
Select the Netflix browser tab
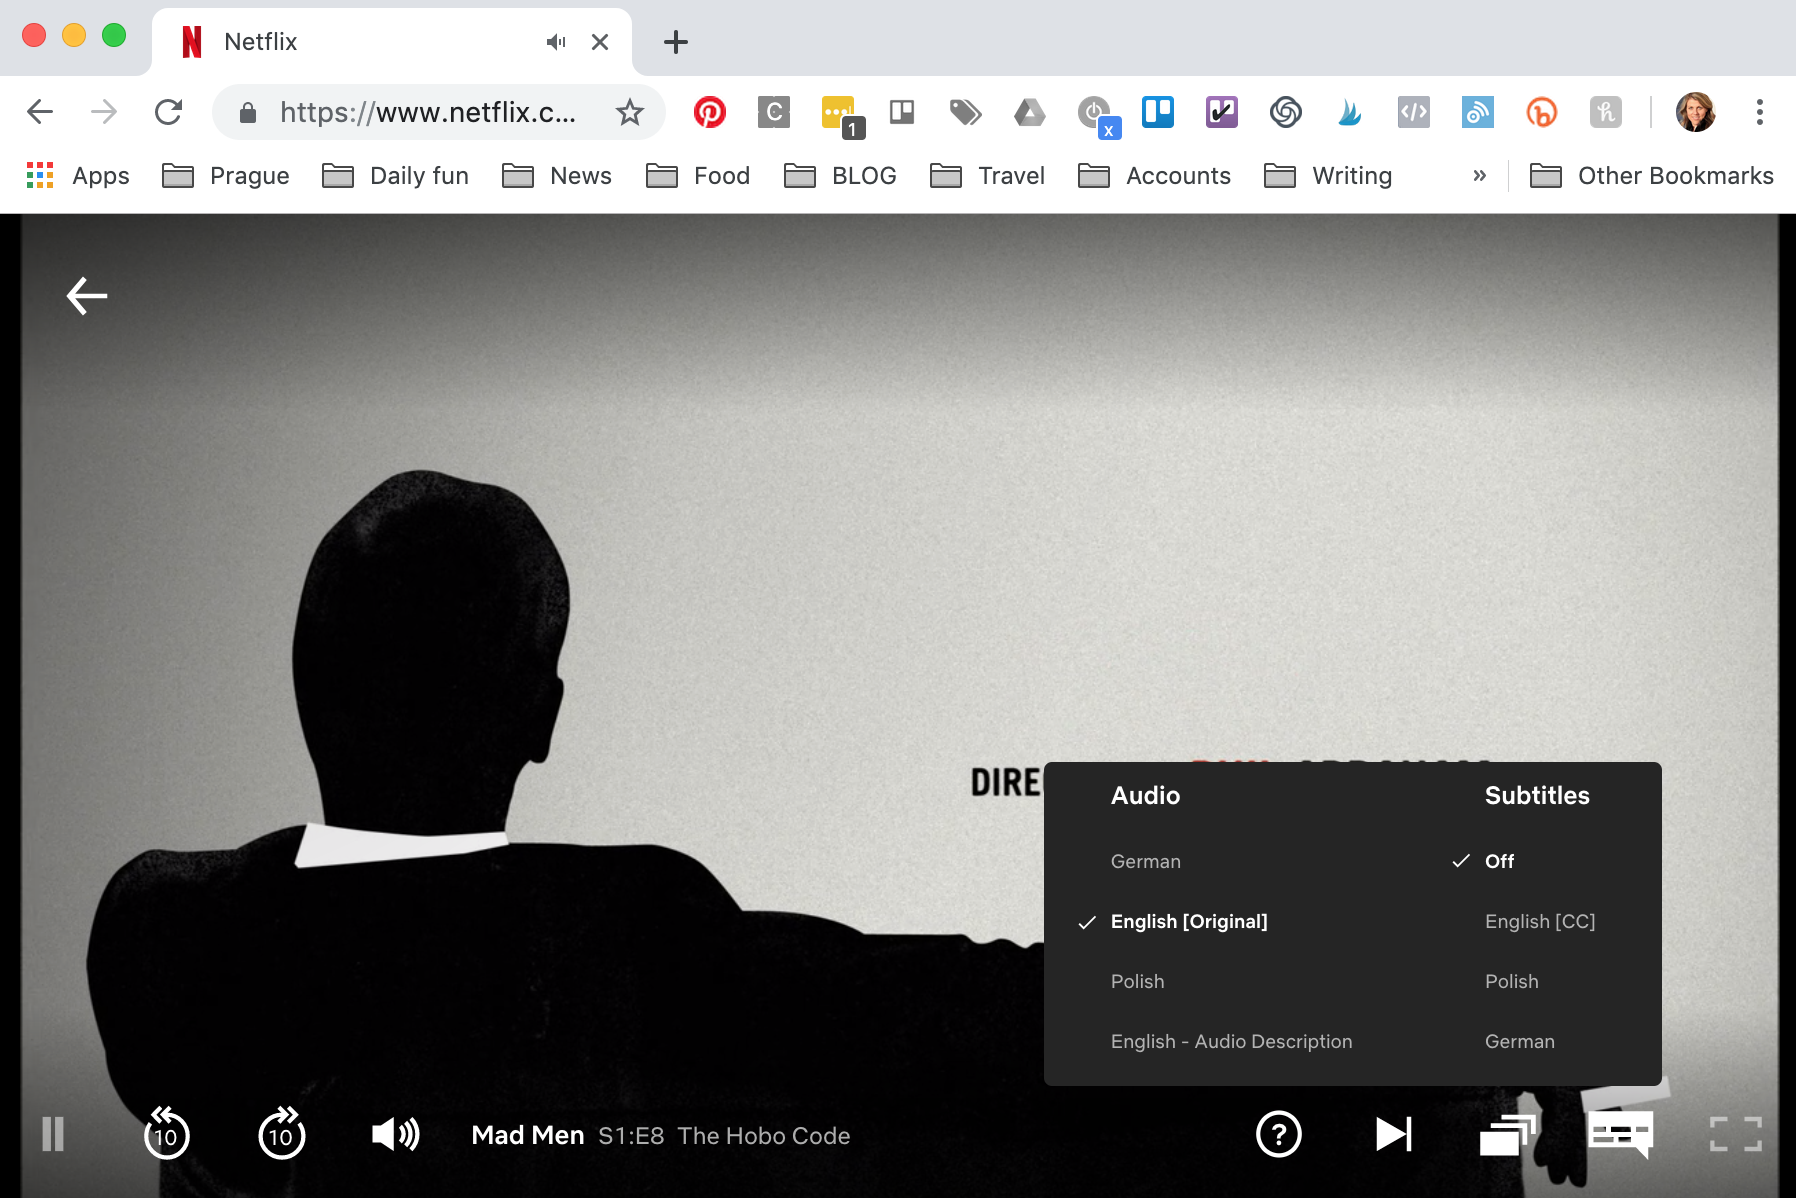(392, 42)
